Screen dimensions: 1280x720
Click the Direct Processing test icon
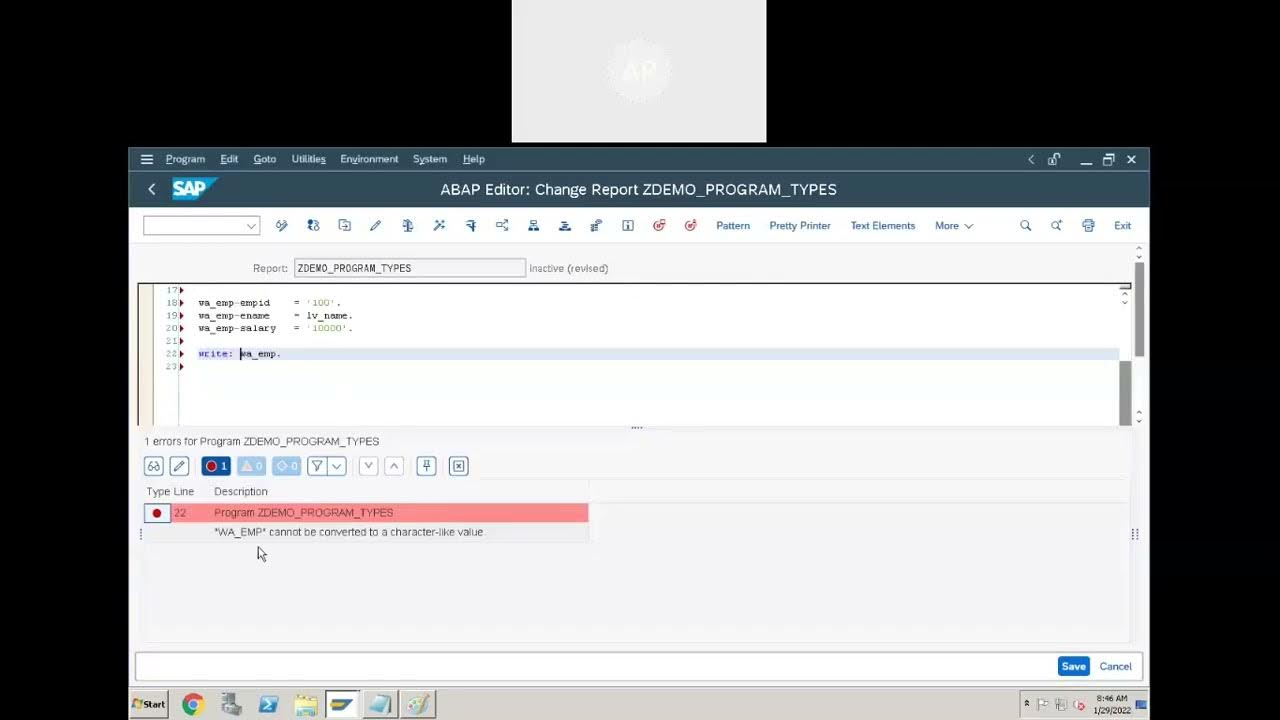[470, 226]
